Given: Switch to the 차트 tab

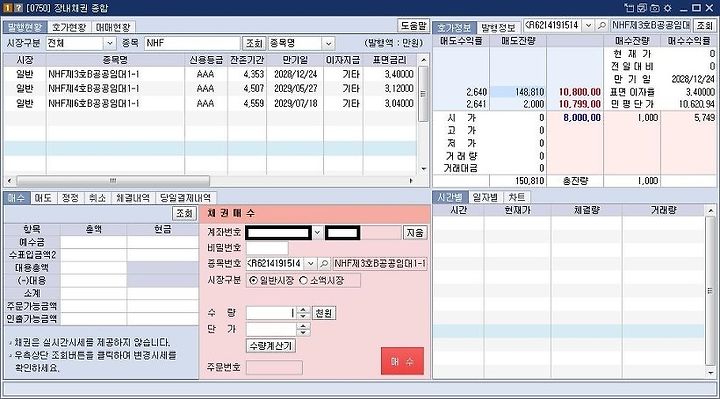Looking at the screenshot, I should [517, 197].
